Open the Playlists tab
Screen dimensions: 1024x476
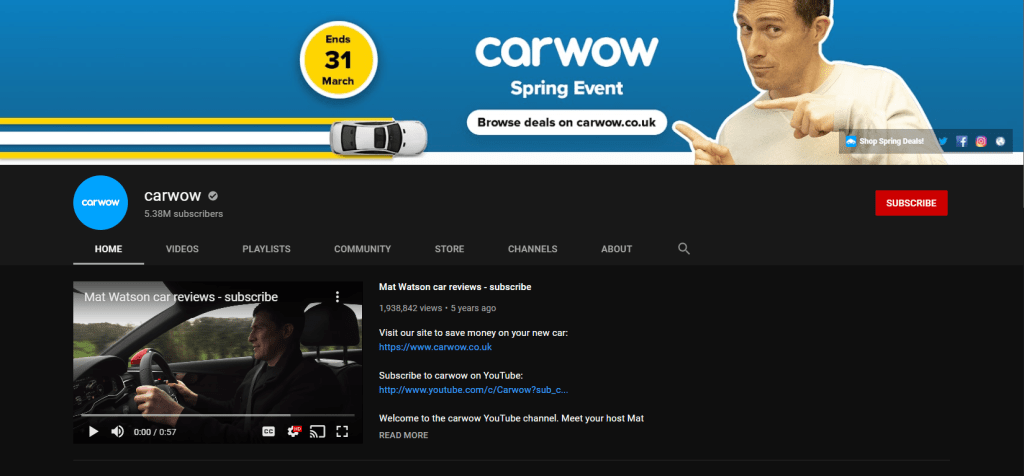266,249
